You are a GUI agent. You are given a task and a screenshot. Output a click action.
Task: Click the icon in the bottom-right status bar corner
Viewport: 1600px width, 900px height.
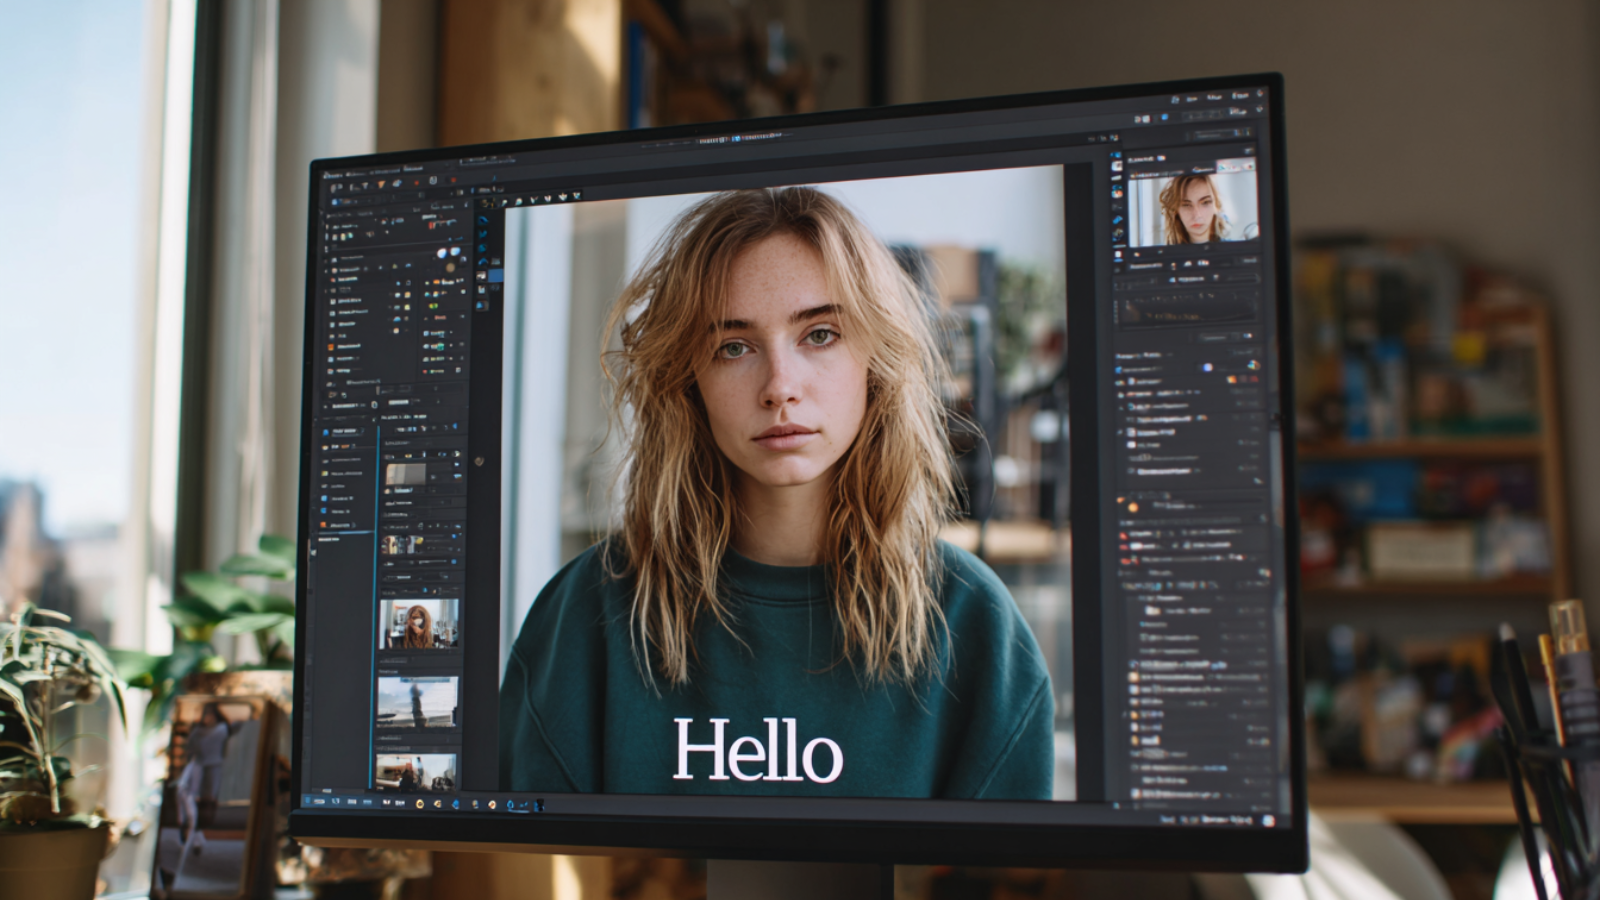1268,820
